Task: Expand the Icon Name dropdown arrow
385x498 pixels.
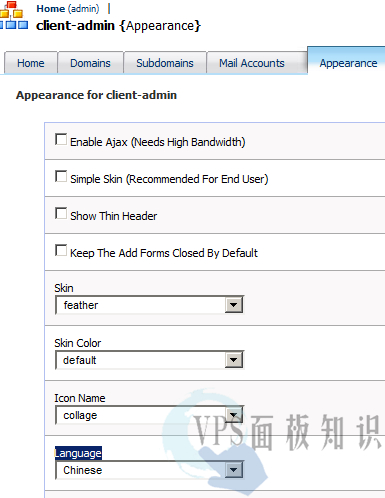Action: click(234, 415)
